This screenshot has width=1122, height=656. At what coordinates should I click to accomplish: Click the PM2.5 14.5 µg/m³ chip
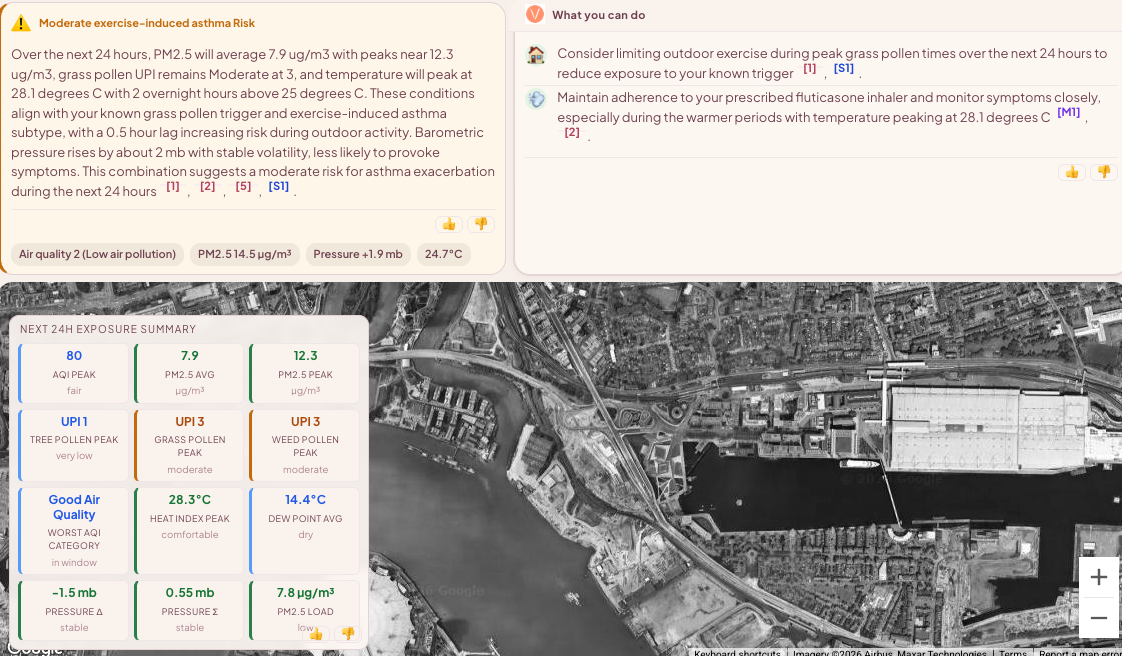pyautogui.click(x=245, y=254)
